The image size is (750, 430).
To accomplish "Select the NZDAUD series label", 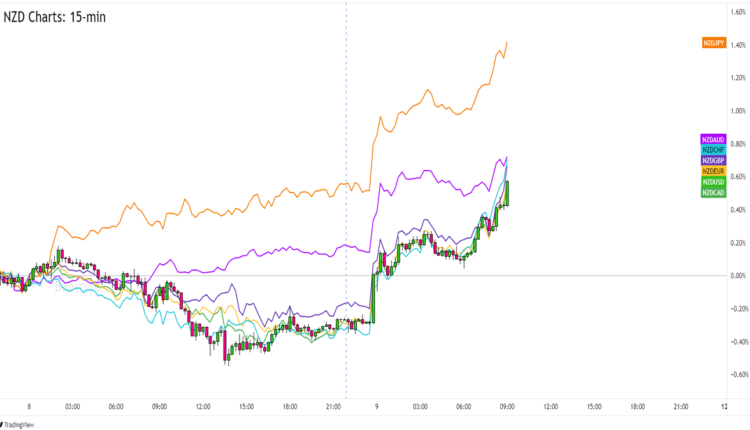I will (x=713, y=139).
